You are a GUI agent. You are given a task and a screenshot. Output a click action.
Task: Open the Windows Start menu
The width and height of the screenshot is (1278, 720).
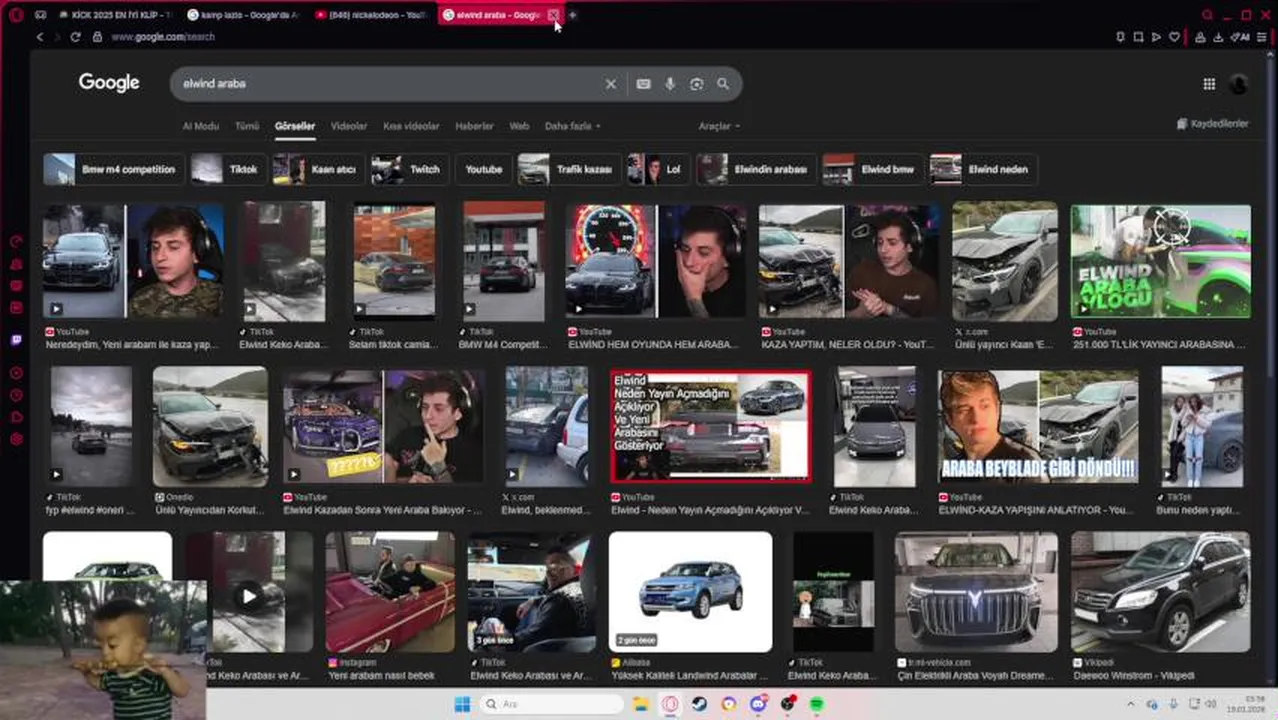[462, 704]
